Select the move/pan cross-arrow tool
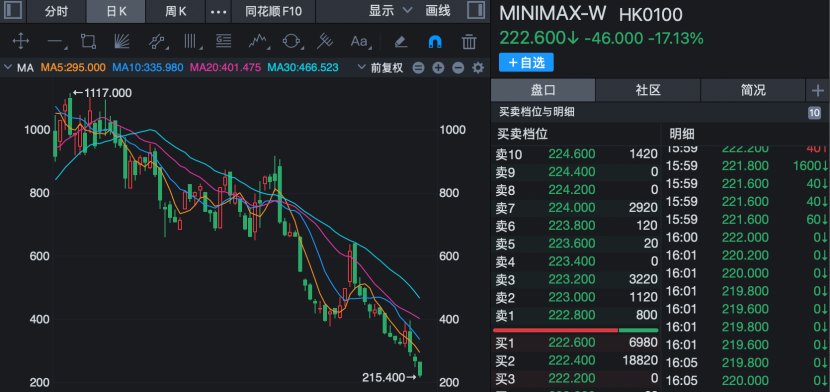 pyautogui.click(x=20, y=41)
